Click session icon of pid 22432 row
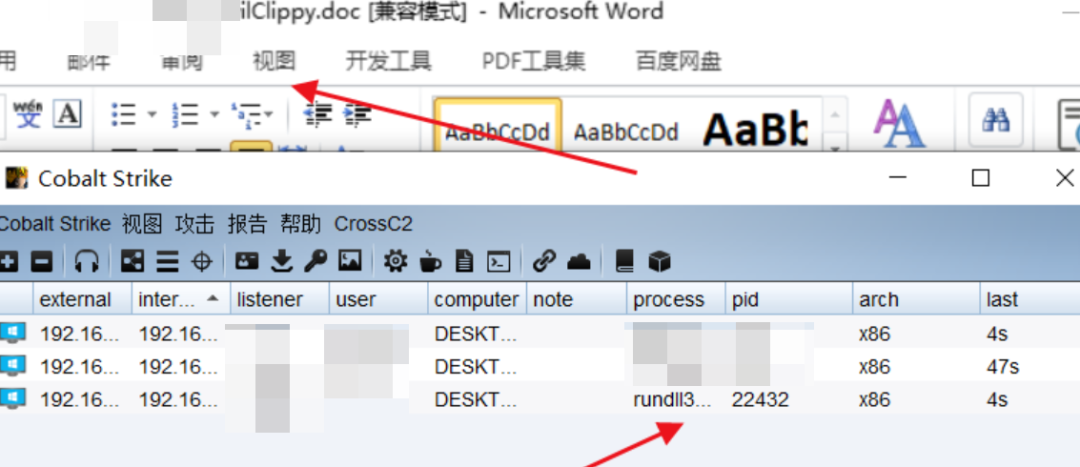Image resolution: width=1080 pixels, height=467 pixels. tap(13, 398)
